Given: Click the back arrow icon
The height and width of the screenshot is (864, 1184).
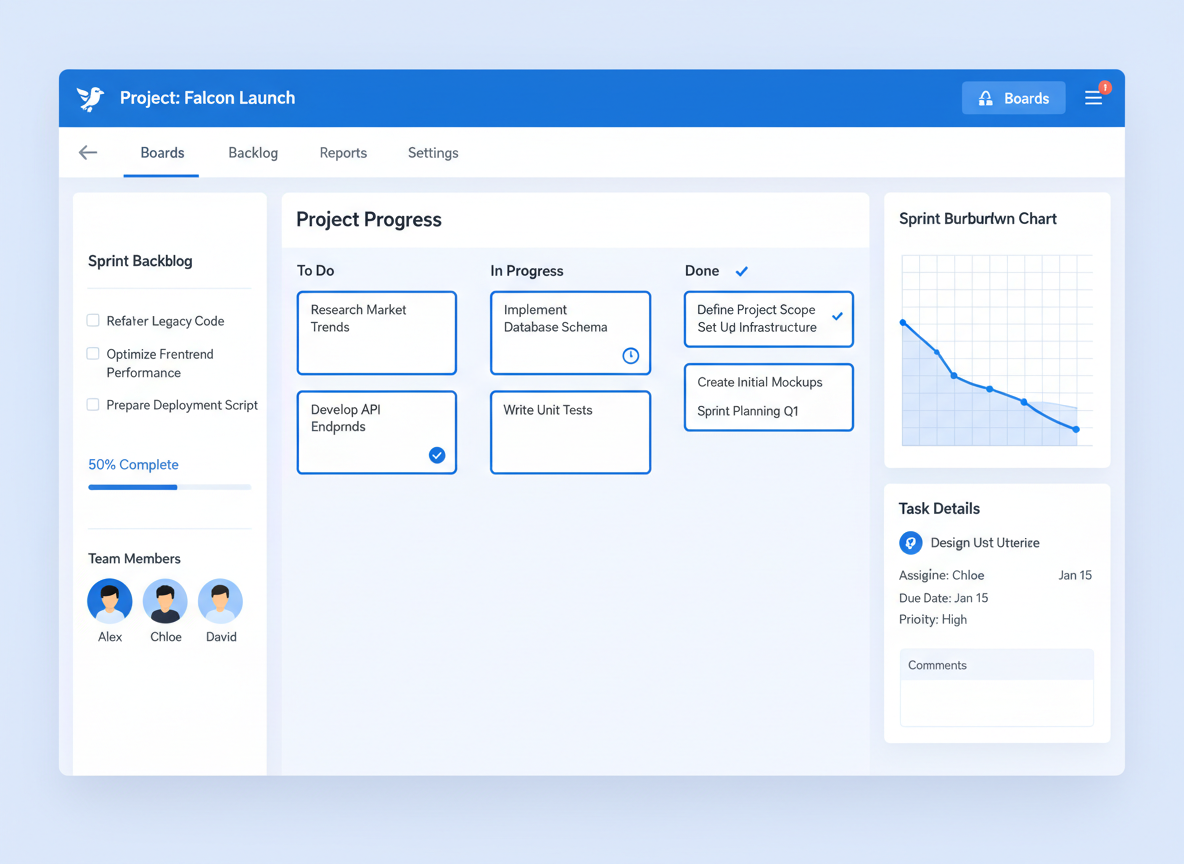Looking at the screenshot, I should [x=88, y=153].
